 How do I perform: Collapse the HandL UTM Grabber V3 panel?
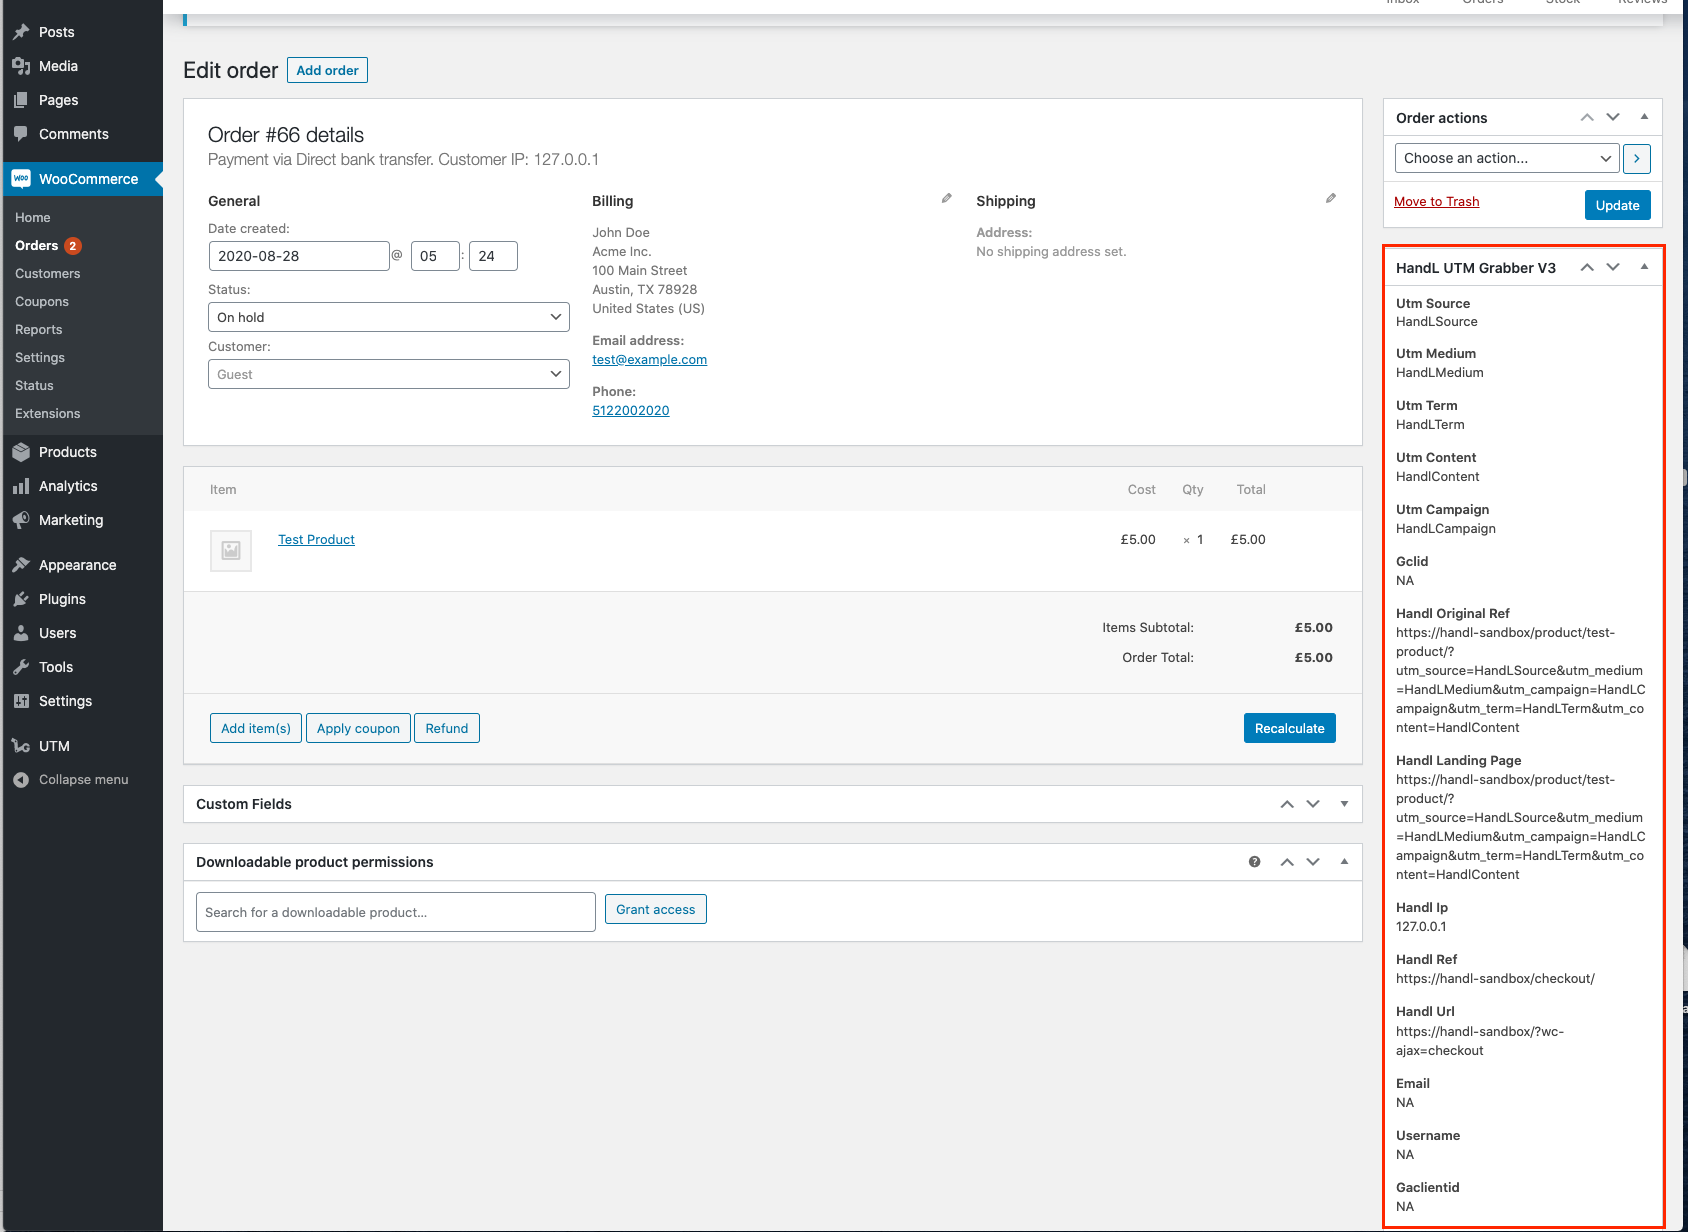tap(1643, 267)
